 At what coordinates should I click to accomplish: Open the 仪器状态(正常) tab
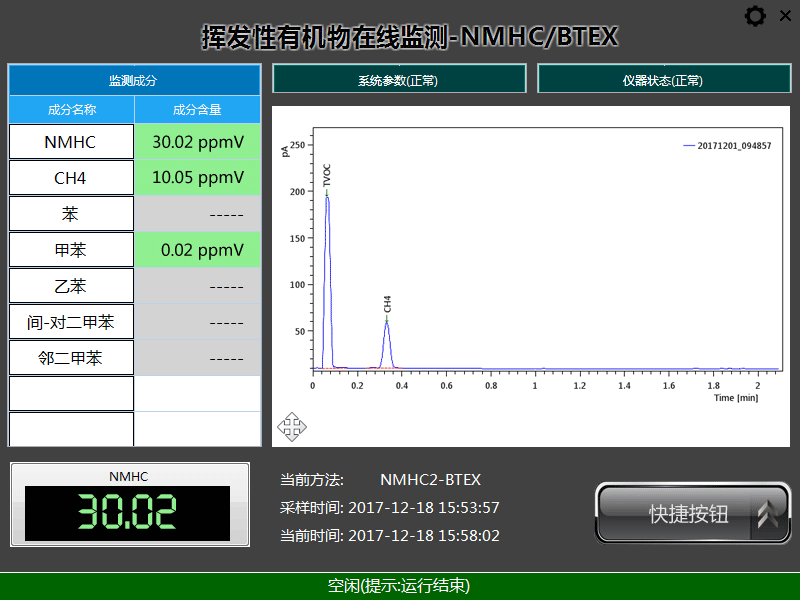(662, 80)
